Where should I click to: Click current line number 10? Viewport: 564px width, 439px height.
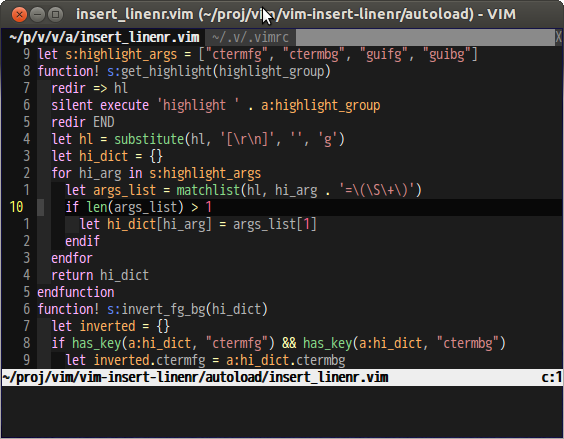coord(16,207)
